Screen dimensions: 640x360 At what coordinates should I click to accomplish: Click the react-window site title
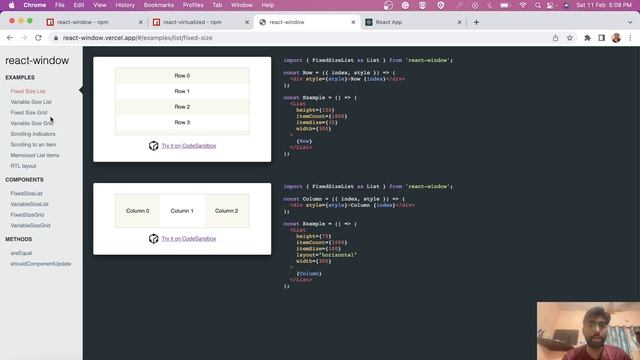pos(37,60)
